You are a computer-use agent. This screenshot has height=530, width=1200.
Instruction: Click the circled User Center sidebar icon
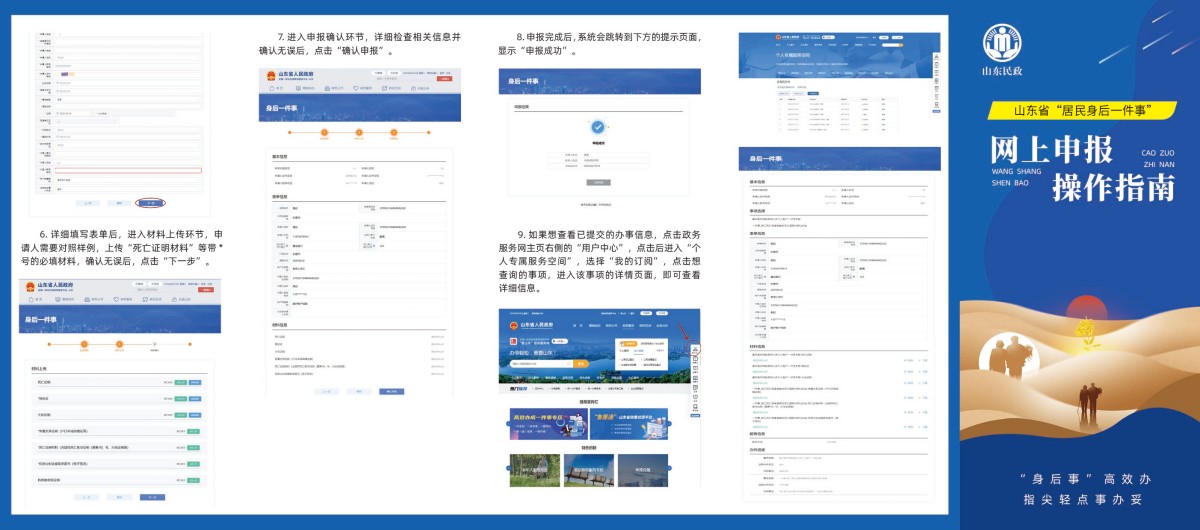[695, 348]
